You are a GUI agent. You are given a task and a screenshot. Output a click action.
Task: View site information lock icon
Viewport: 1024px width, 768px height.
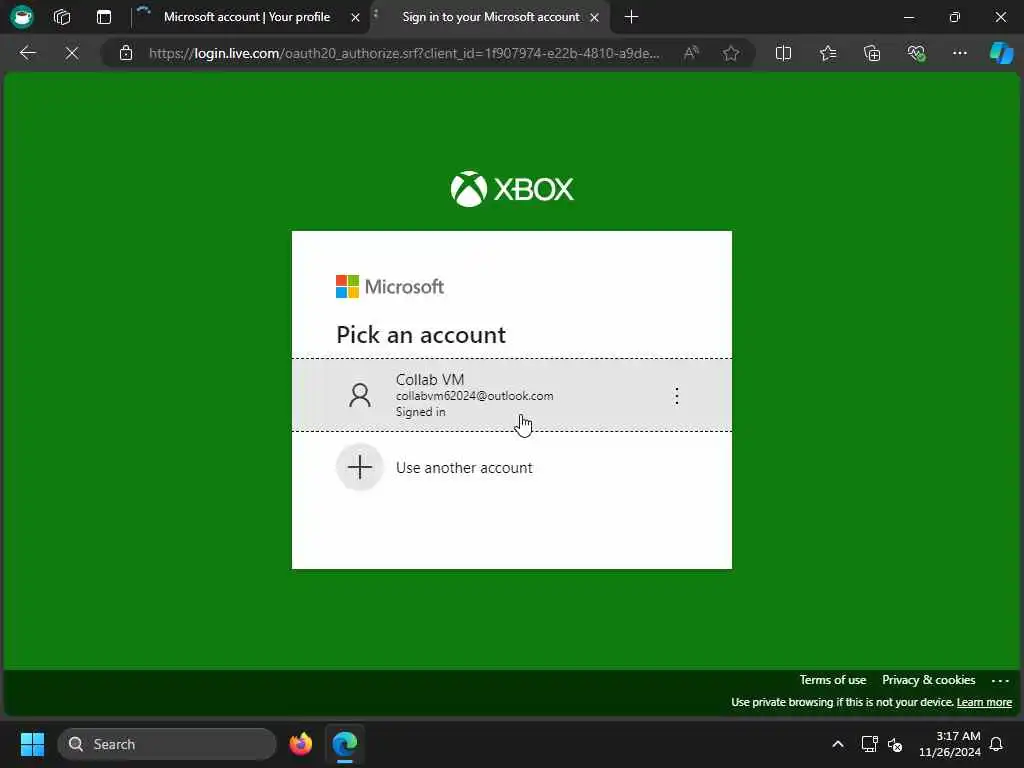click(126, 53)
